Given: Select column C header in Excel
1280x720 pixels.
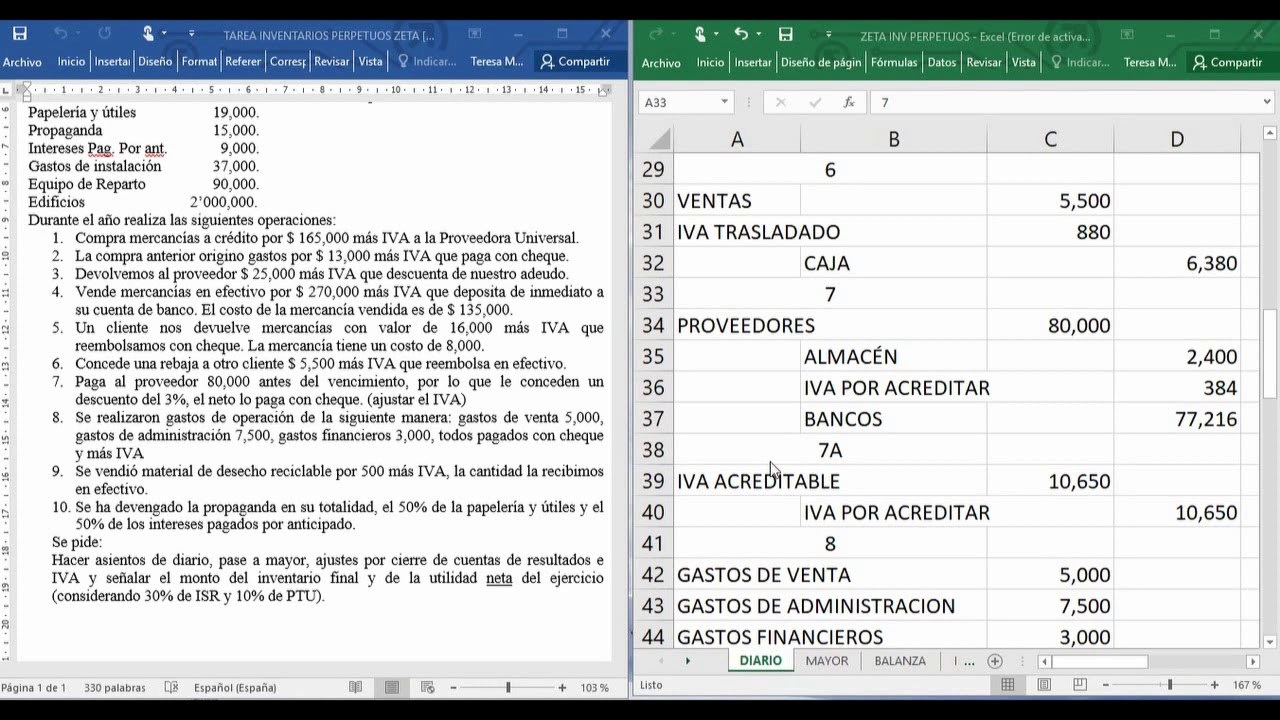Looking at the screenshot, I should (x=1050, y=139).
